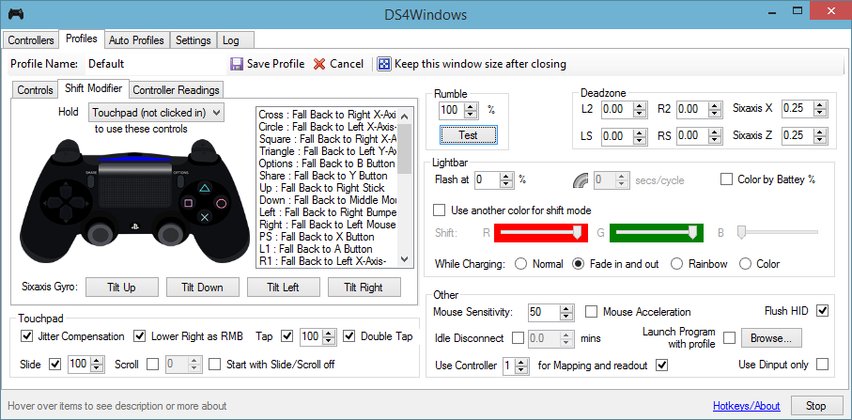This screenshot has width=852, height=420.
Task: Click the Circle button on controller image
Action: coord(221,204)
